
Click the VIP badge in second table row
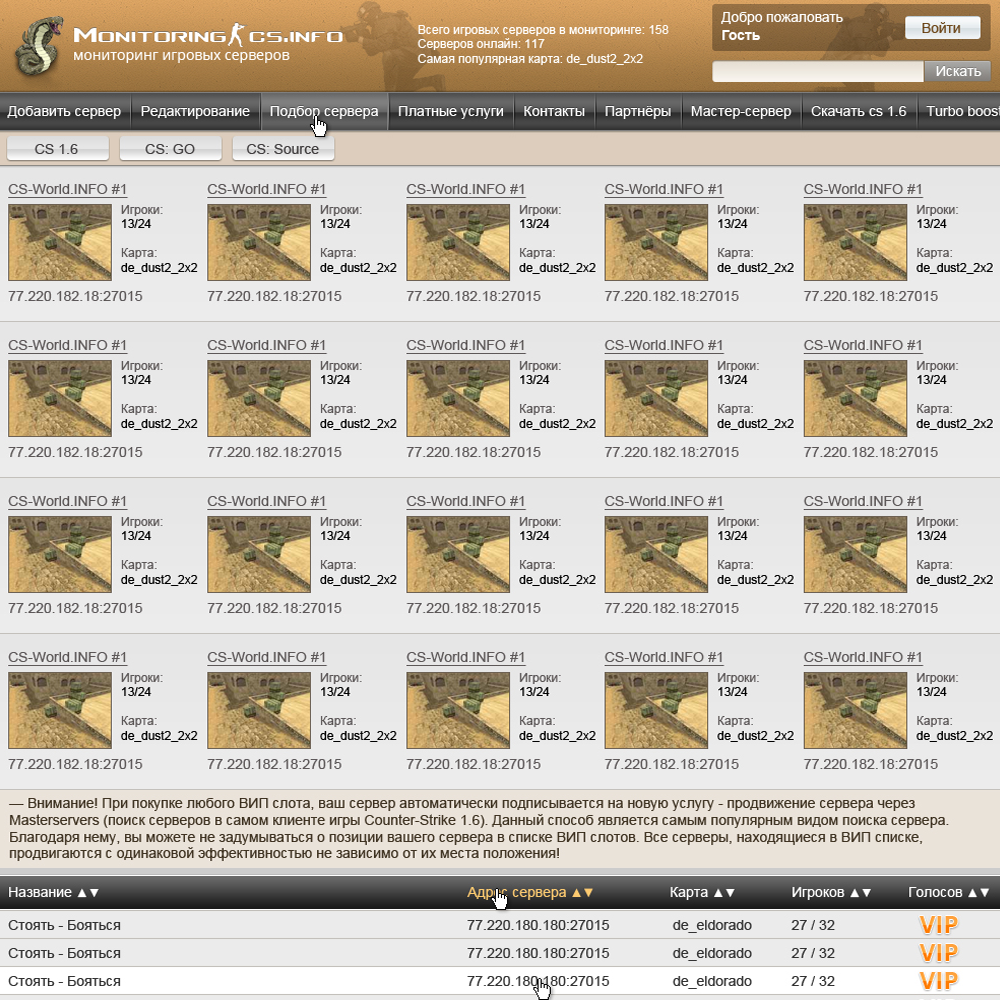point(938,953)
